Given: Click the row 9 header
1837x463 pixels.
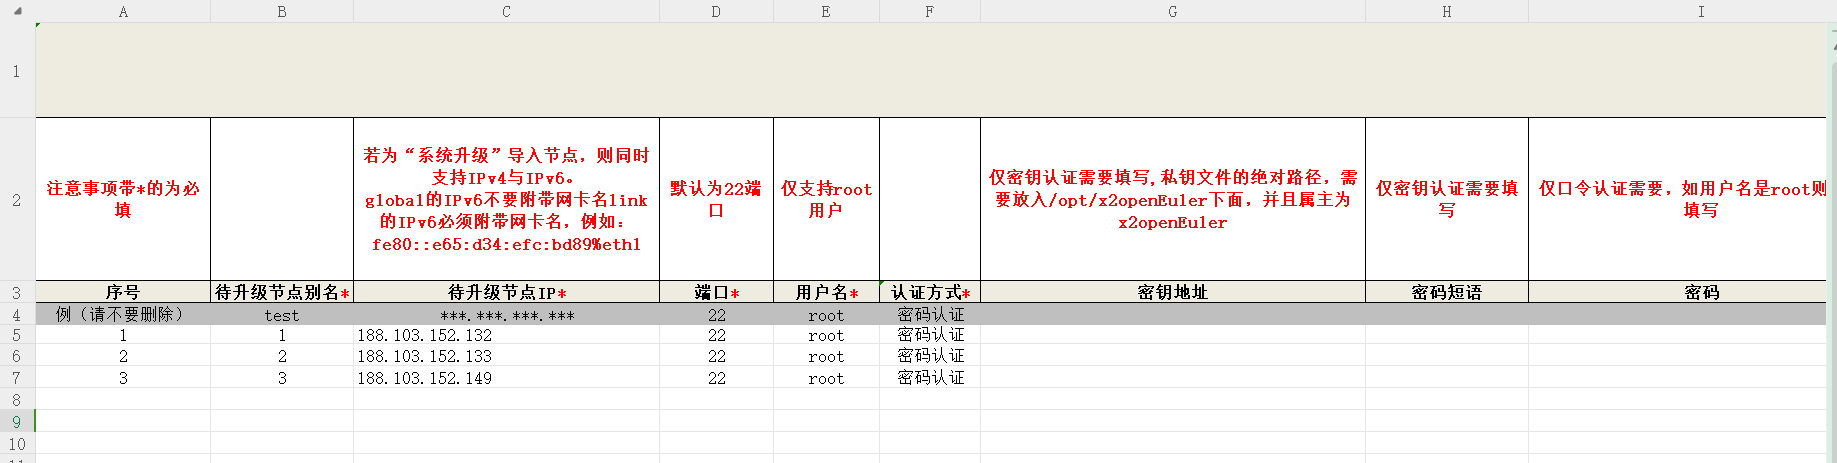Looking at the screenshot, I should coord(17,421).
